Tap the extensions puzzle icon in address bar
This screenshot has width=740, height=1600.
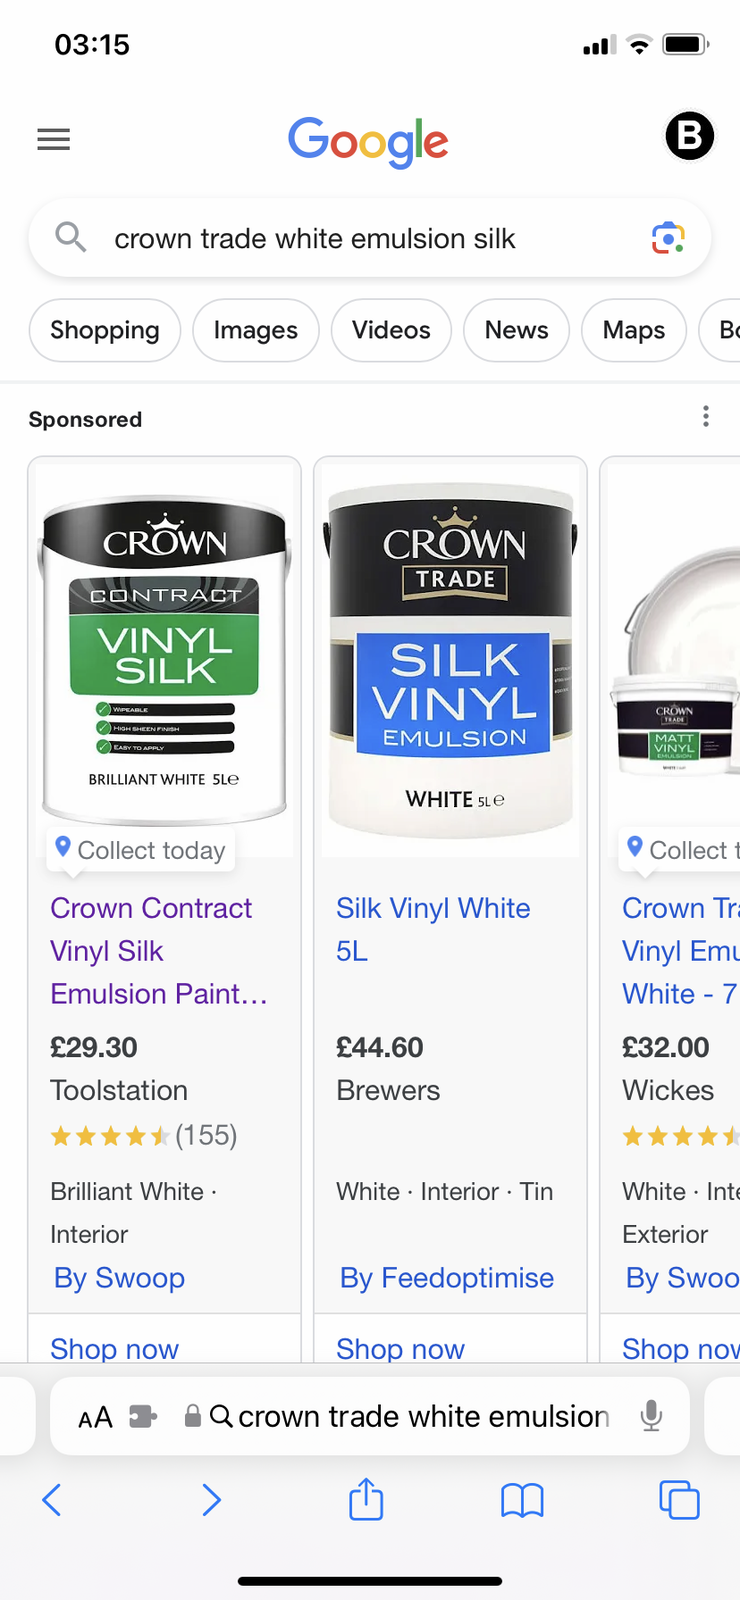(143, 1417)
